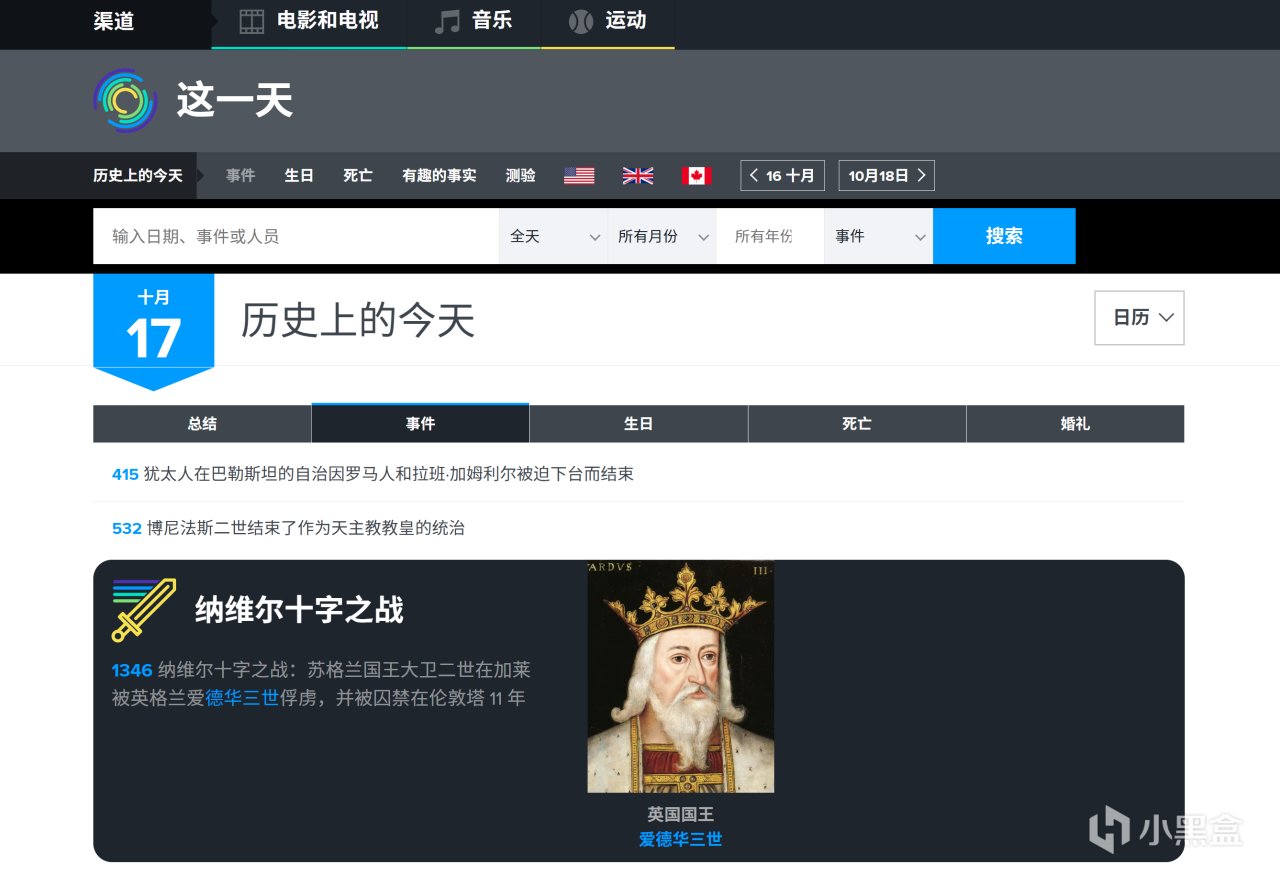Click the 爱德华三世 link under the portrait
1280x876 pixels.
tap(680, 840)
